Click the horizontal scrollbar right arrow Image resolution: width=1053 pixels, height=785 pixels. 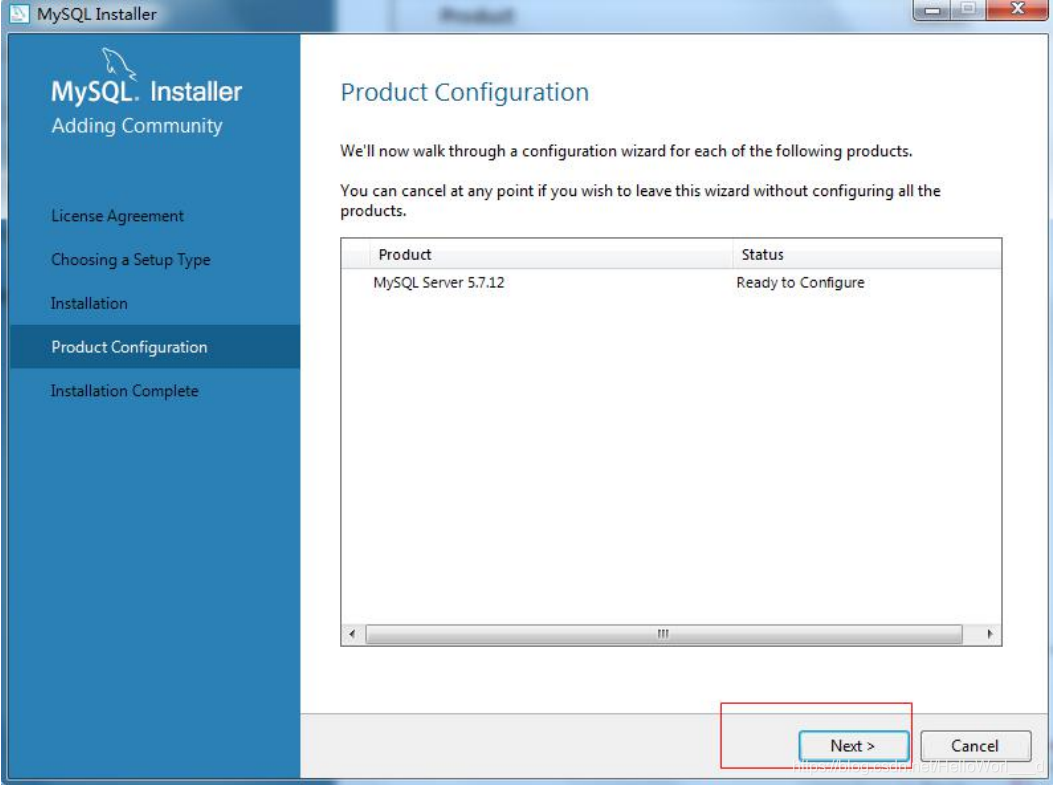[990, 634]
